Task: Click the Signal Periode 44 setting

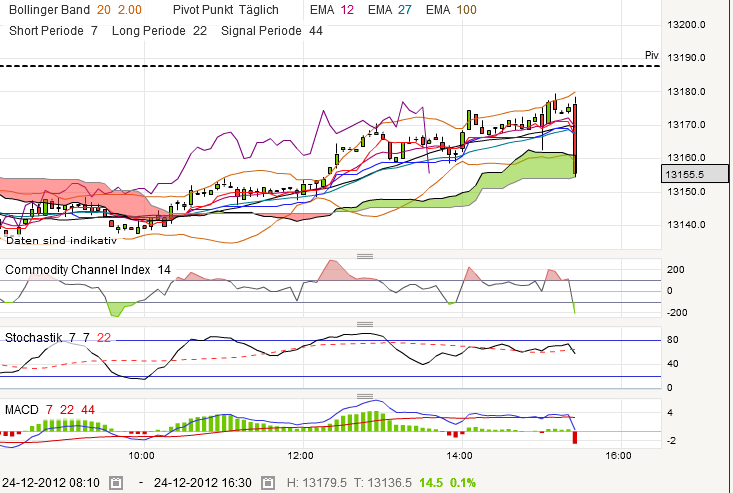Action: click(x=272, y=31)
